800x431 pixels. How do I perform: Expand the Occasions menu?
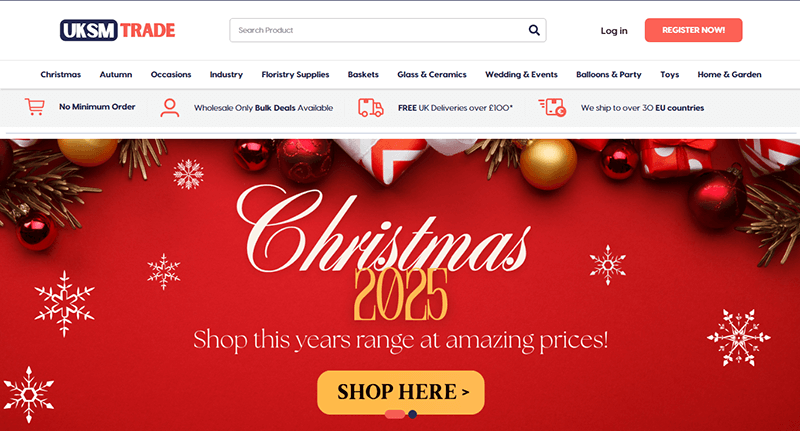coord(171,74)
